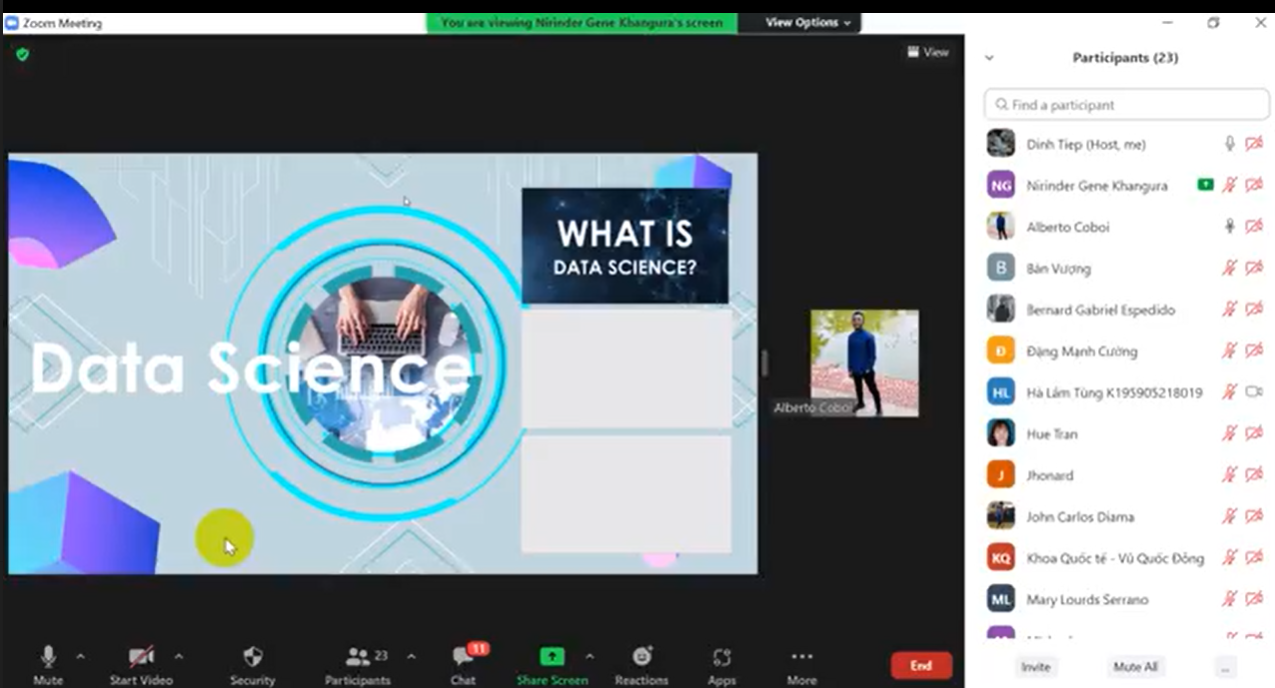1275x688 pixels.
Task: Click the green encryption shield icon
Action: tap(22, 54)
